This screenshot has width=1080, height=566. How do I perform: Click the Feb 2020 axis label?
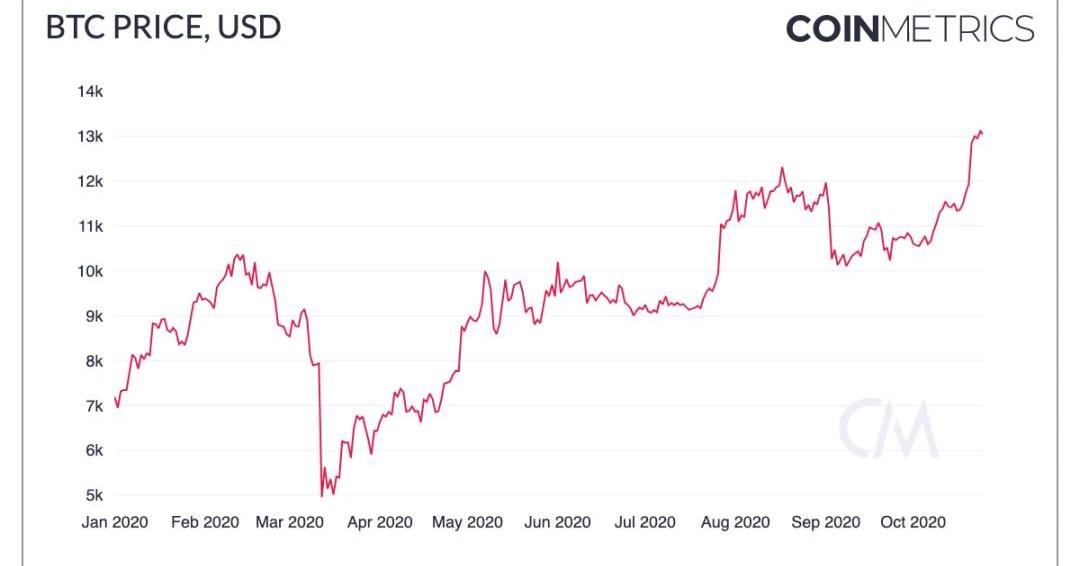pos(206,522)
